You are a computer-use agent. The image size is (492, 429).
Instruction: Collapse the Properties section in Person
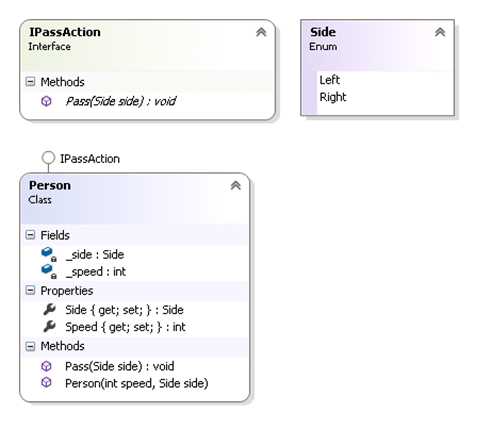[30, 290]
